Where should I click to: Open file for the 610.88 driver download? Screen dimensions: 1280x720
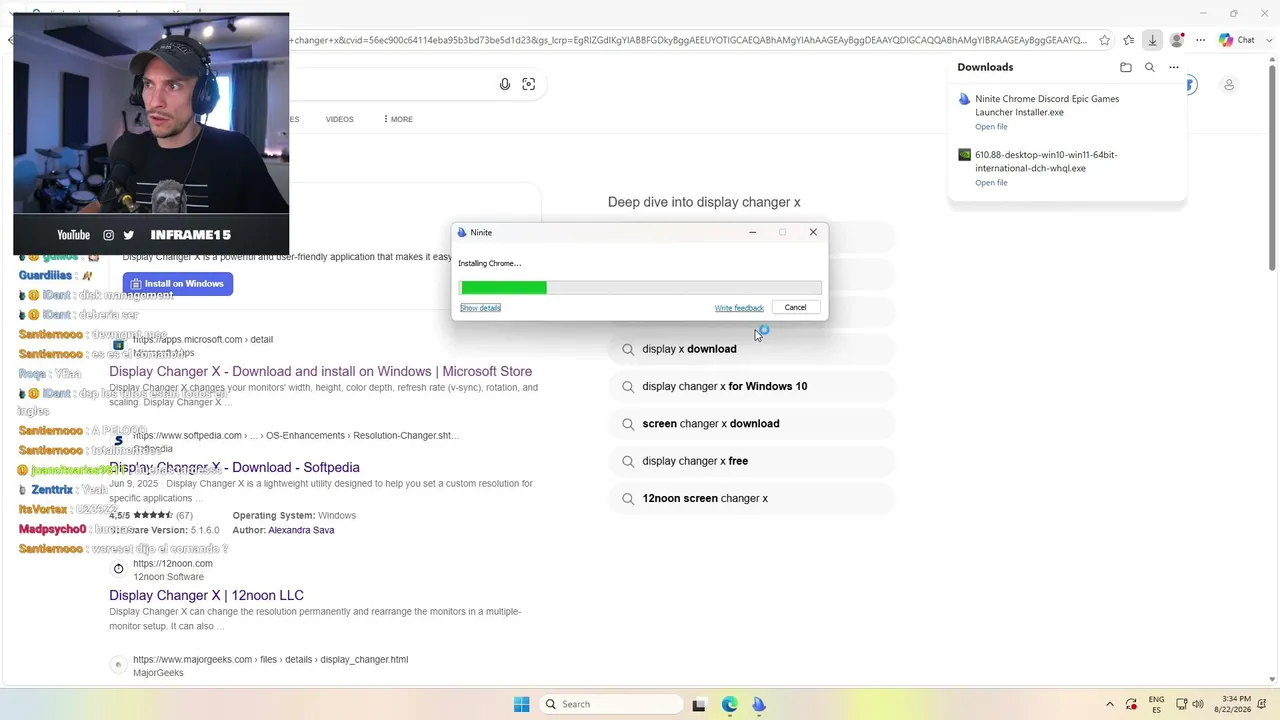(991, 183)
